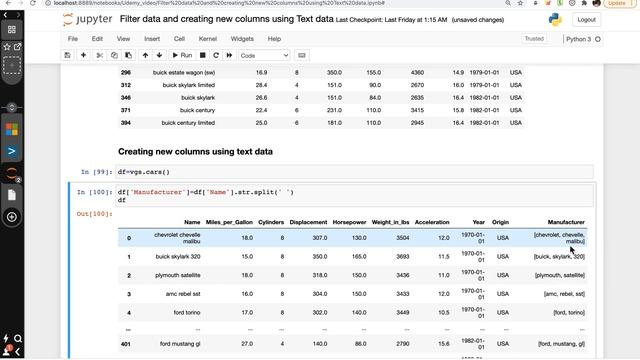
Task: Move selected cell down arrow
Action: [x=159, y=55]
